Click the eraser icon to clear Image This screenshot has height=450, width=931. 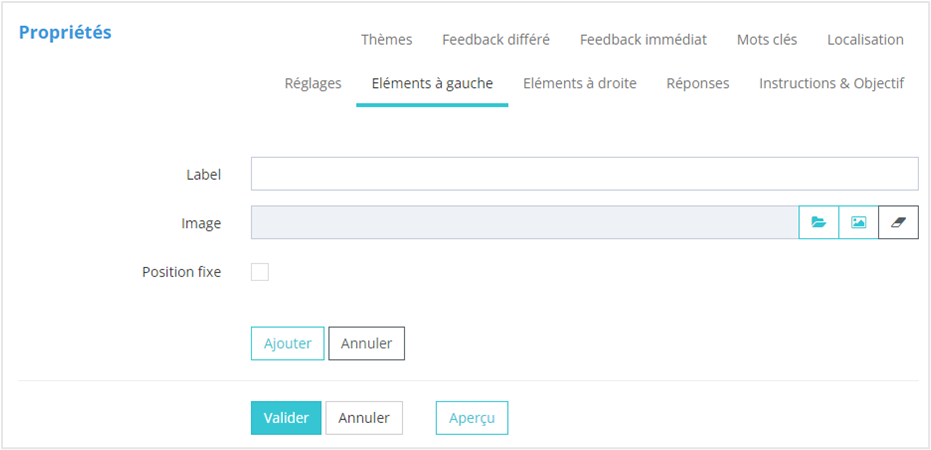click(898, 223)
